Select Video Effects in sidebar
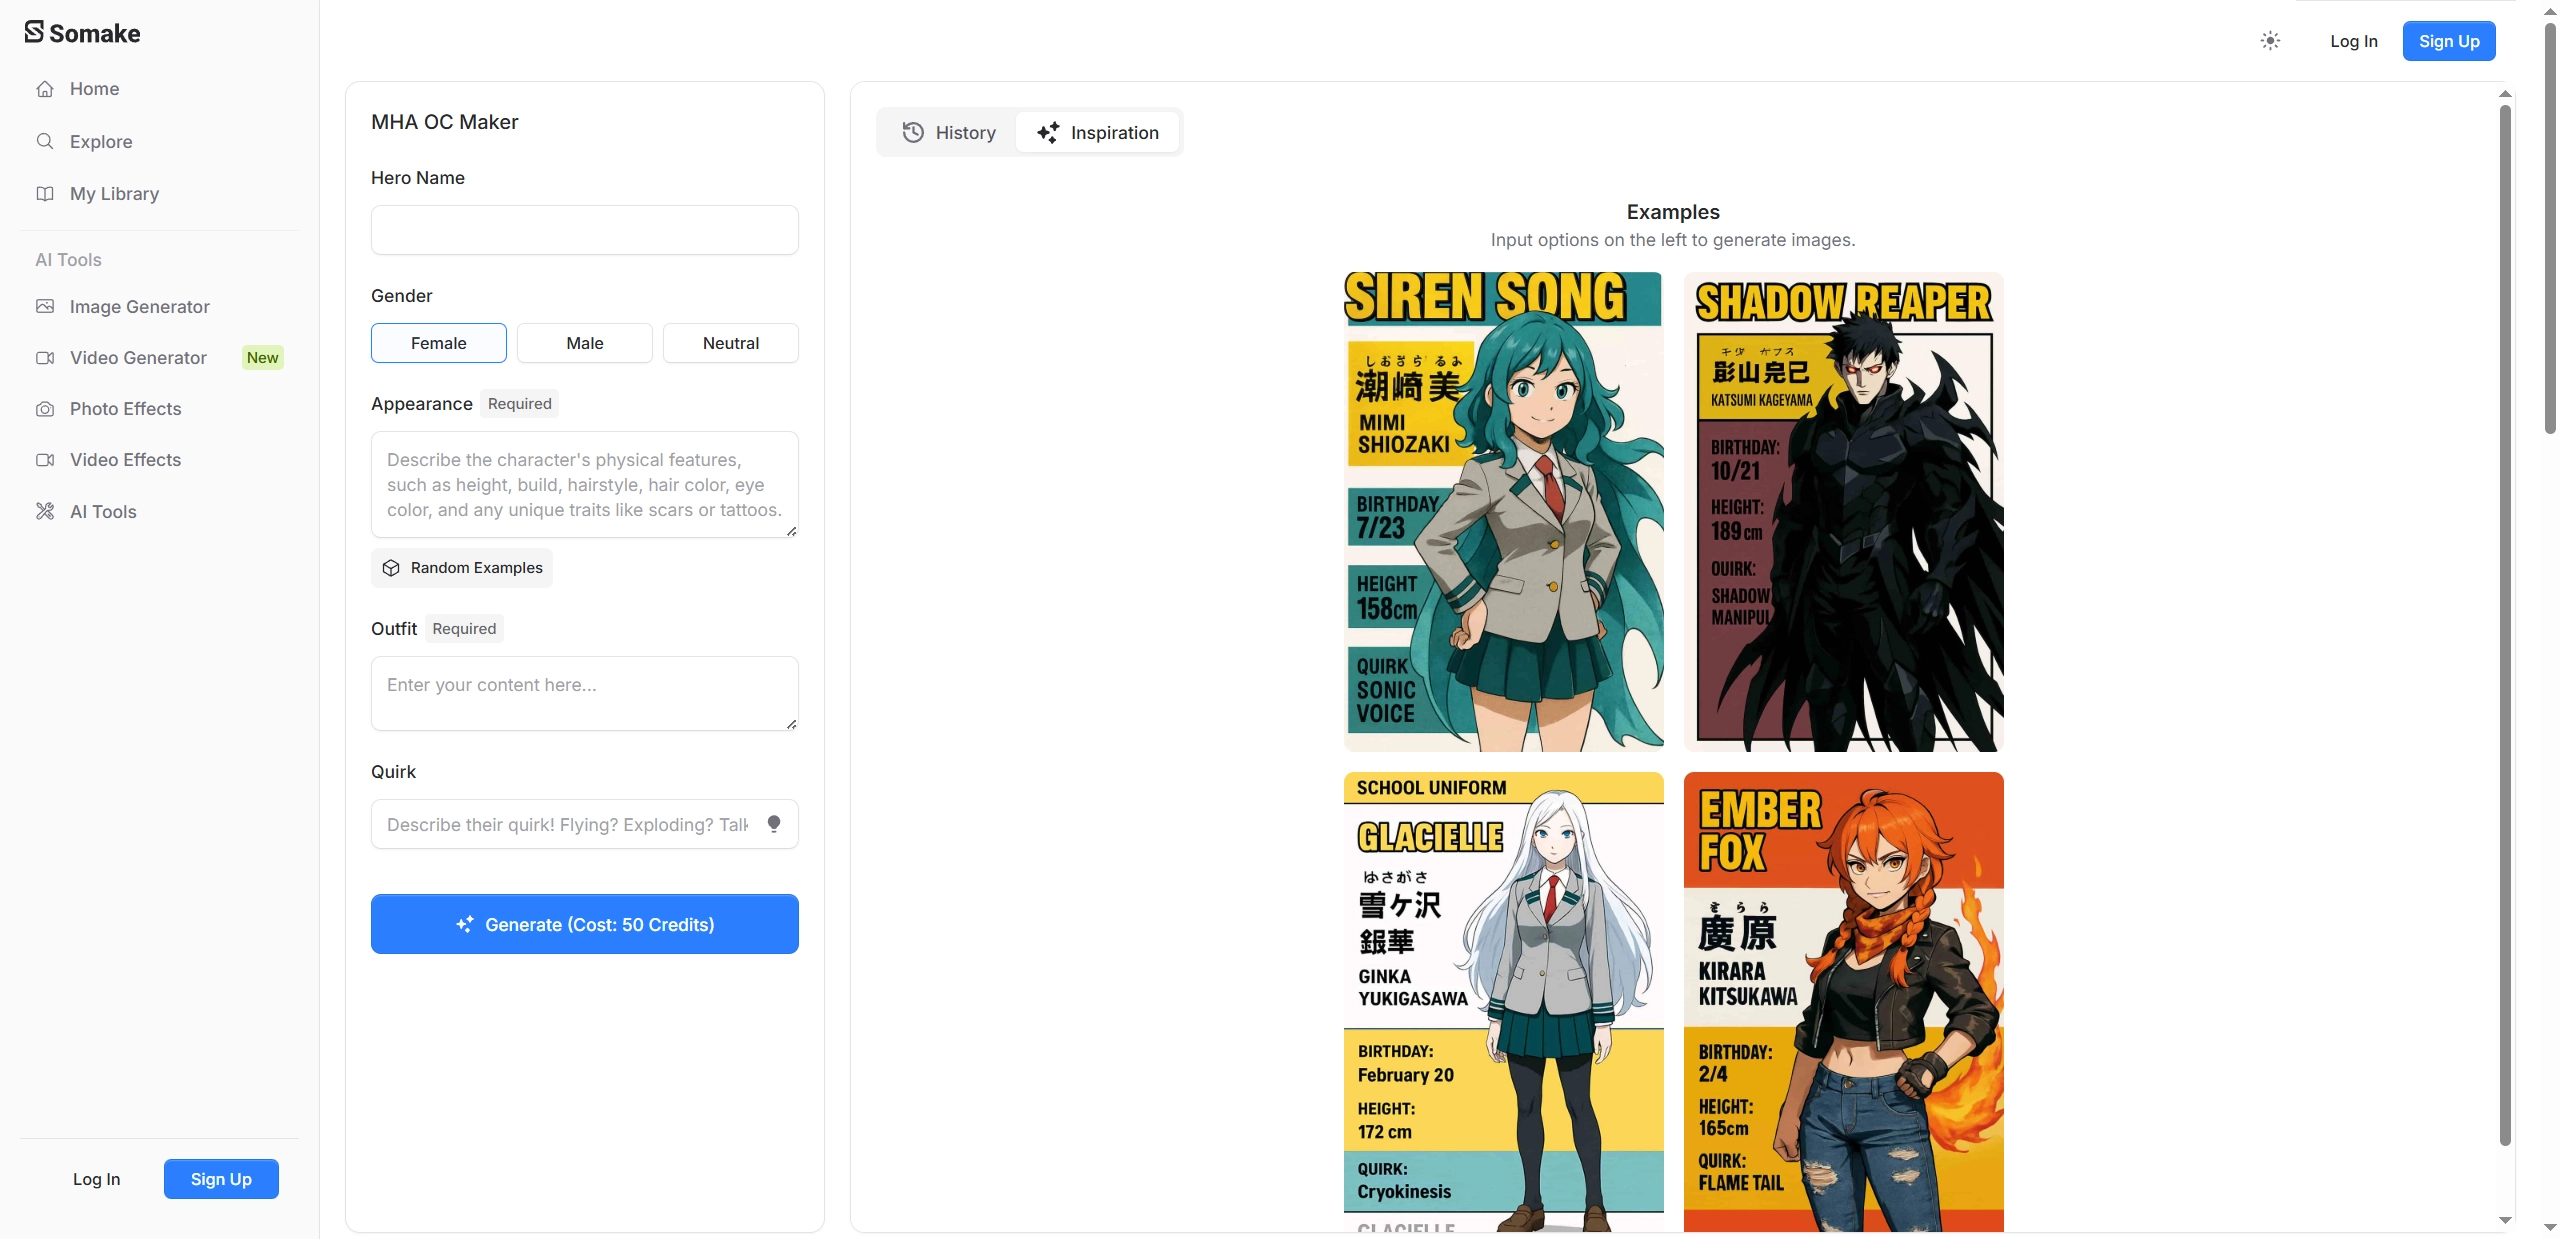Image resolution: width=2560 pixels, height=1239 pixels. tap(125, 460)
